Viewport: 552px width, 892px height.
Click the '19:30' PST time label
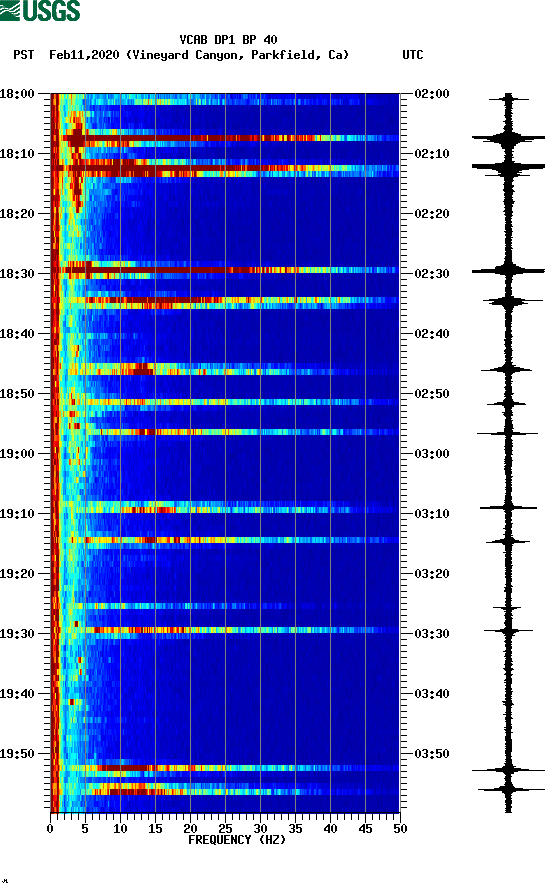tap(17, 634)
